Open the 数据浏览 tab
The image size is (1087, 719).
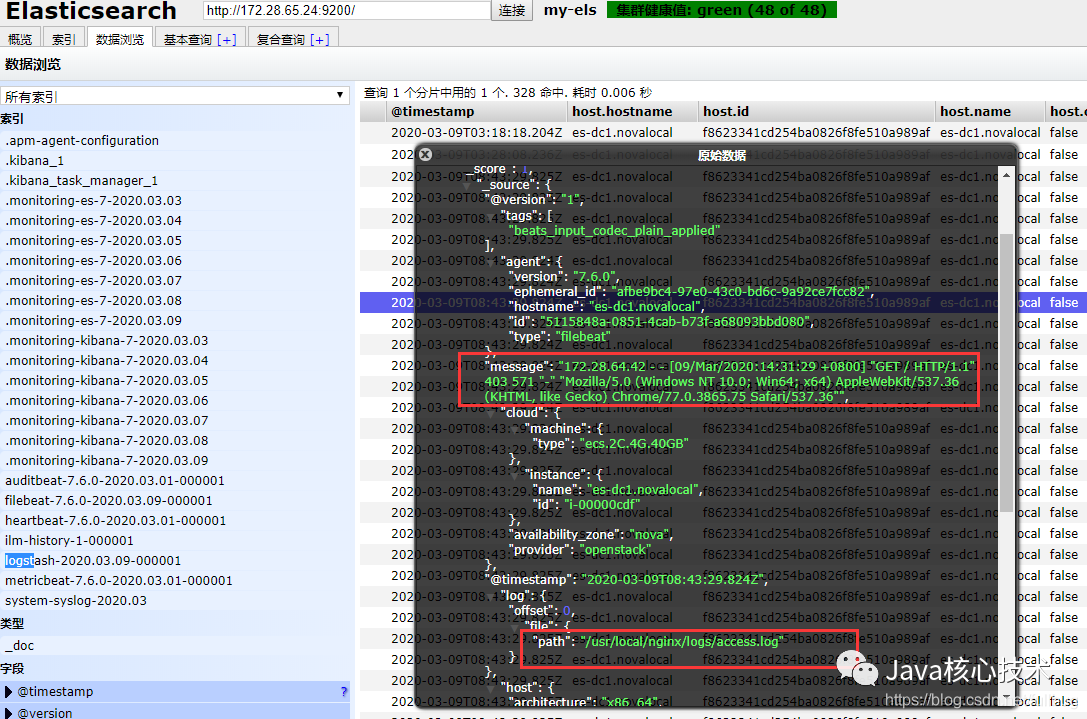pyautogui.click(x=120, y=40)
